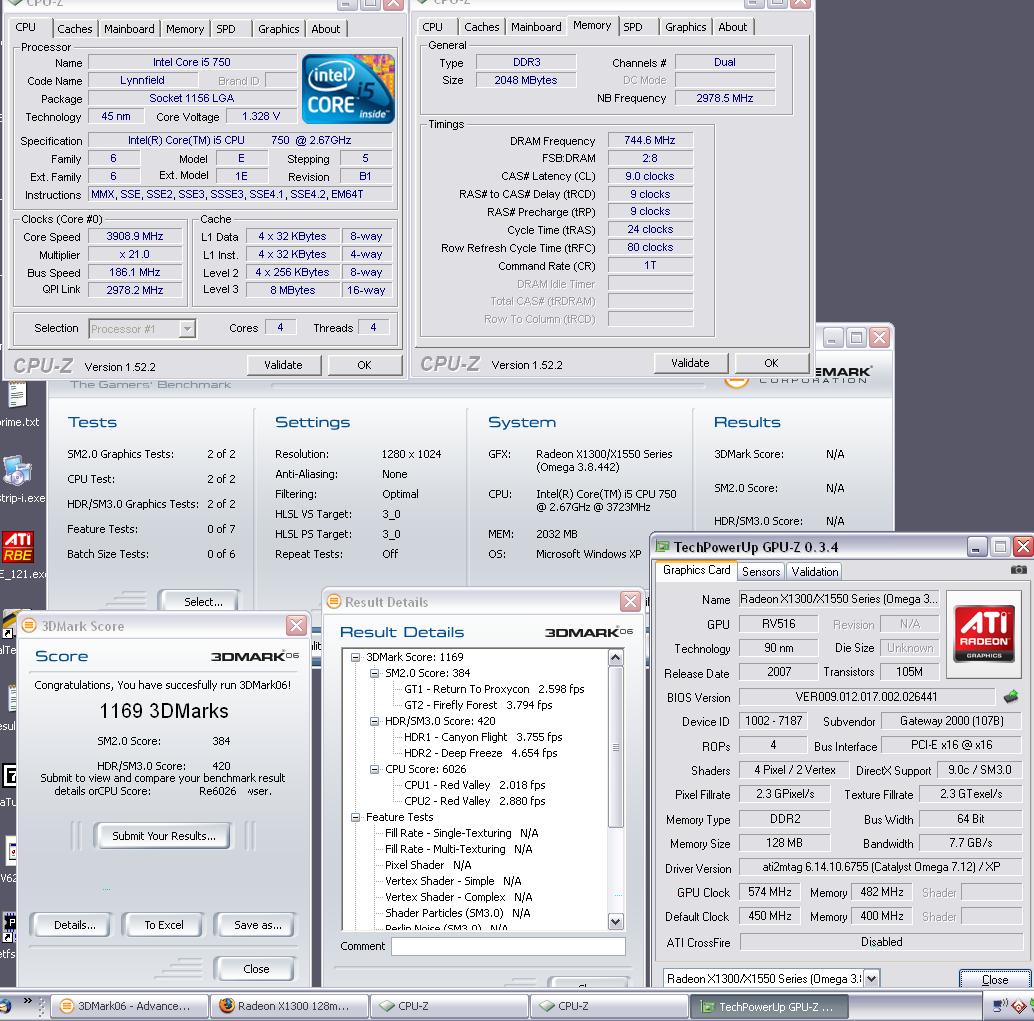Open SPD tab in right CPU-Z window
This screenshot has width=1034, height=1021.
633,27
